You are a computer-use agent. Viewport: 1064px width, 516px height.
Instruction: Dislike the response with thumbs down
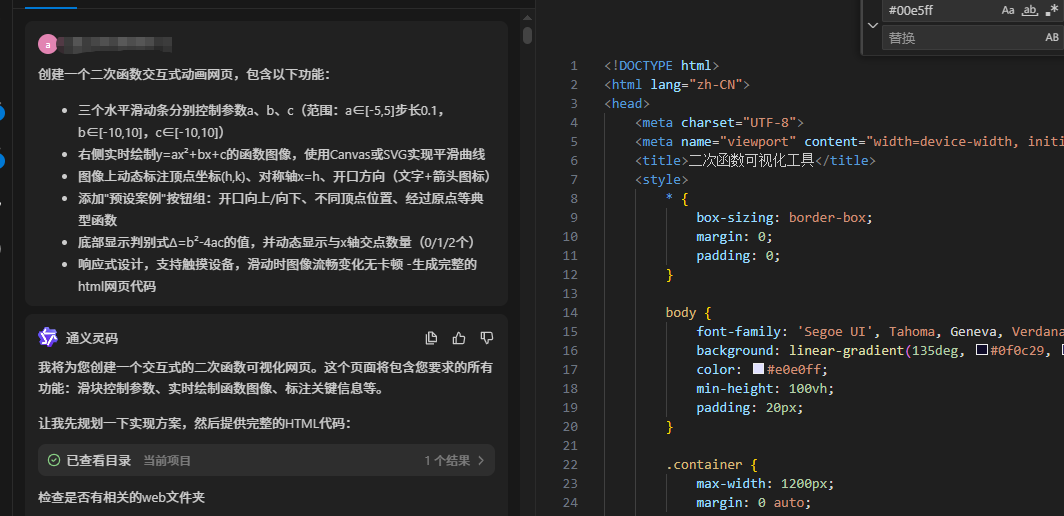pos(487,337)
